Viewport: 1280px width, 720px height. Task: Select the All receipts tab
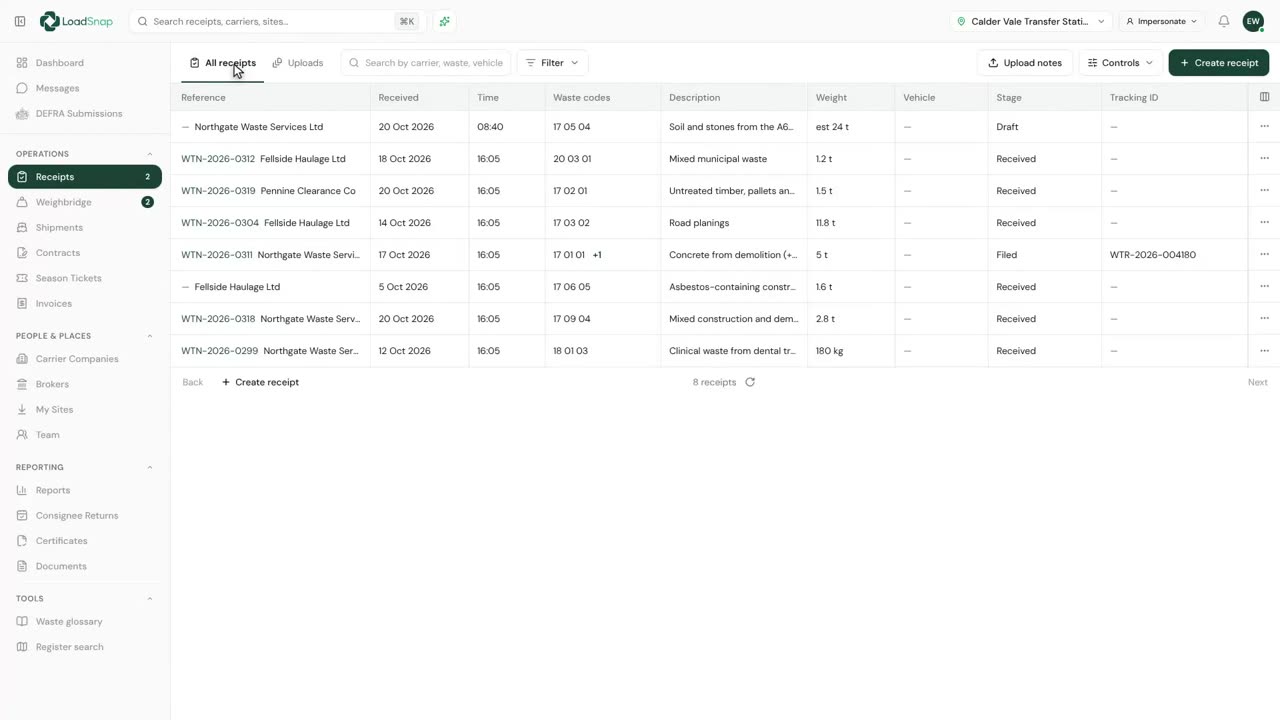click(223, 63)
